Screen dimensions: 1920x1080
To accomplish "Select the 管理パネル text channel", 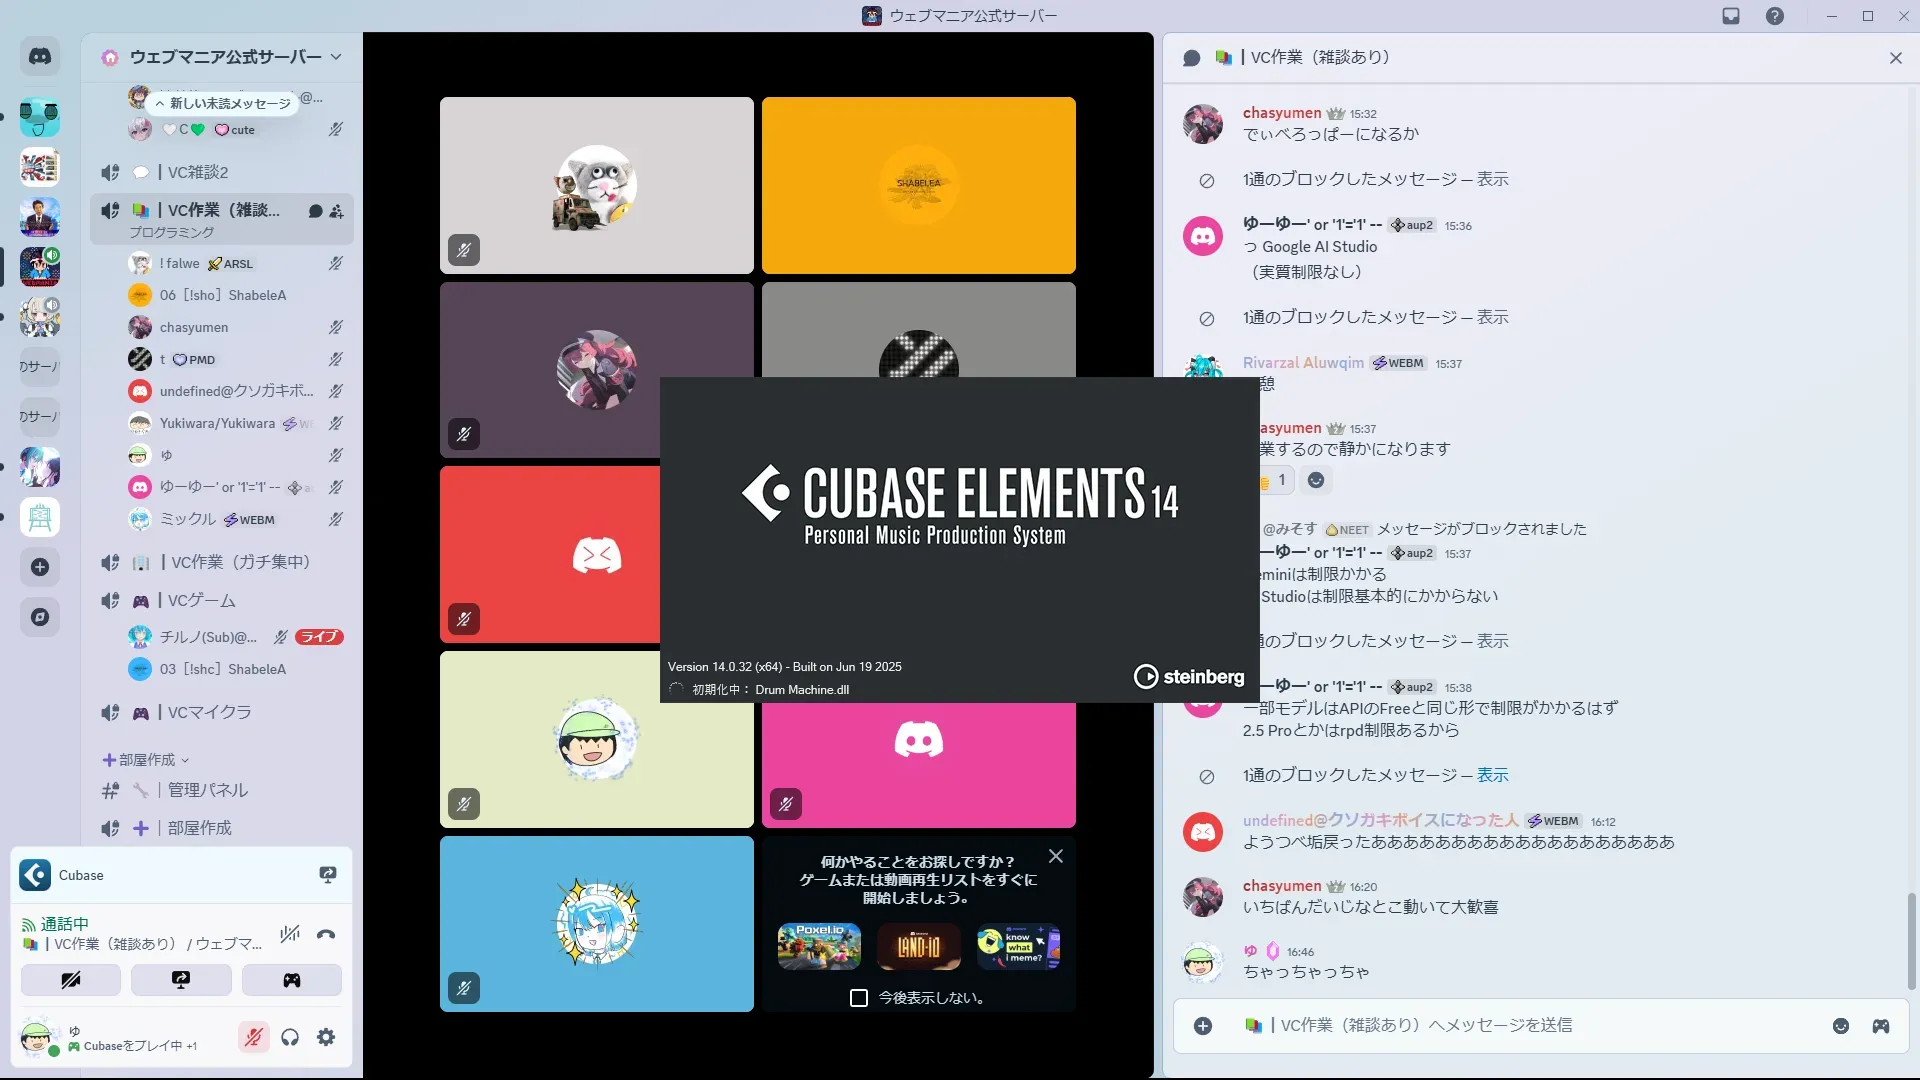I will 207,790.
